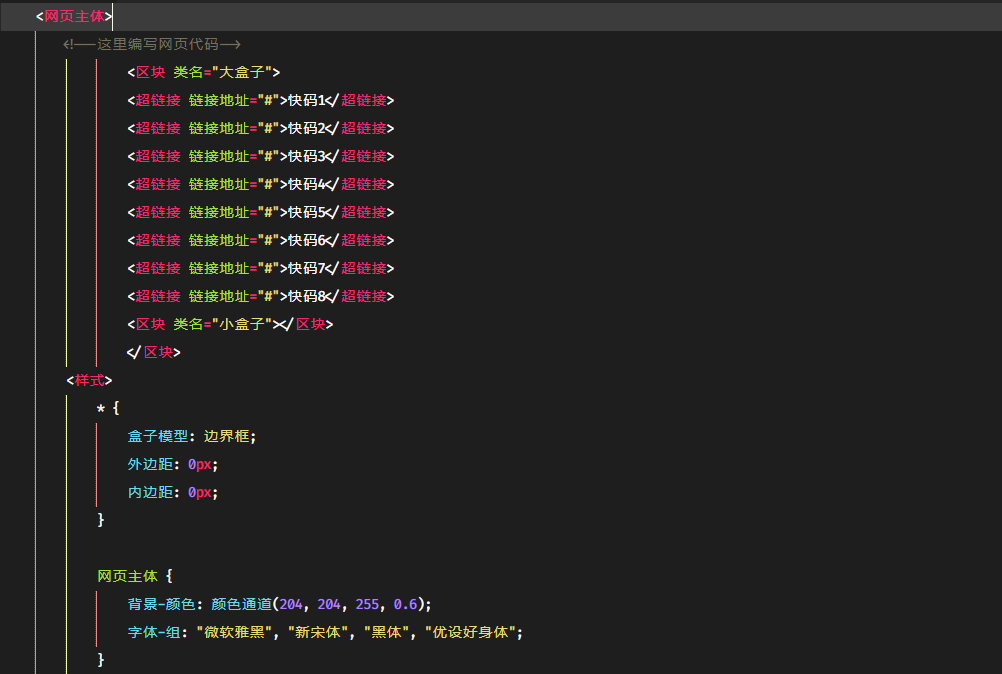
Task: Click the link text 快码5
Action: [307, 212]
